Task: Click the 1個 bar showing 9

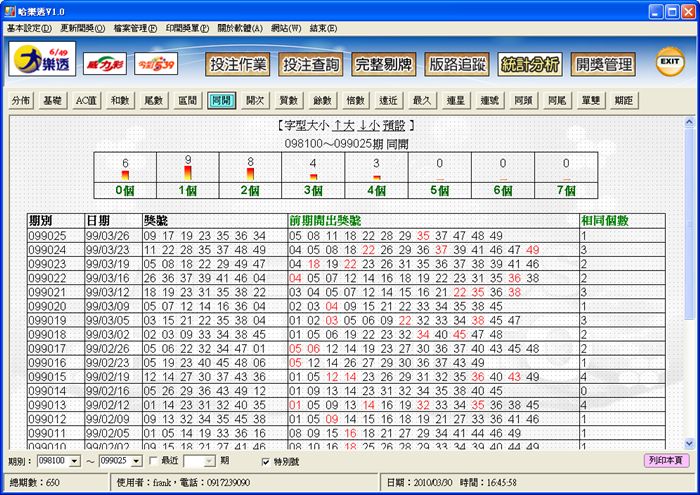Action: (188, 175)
